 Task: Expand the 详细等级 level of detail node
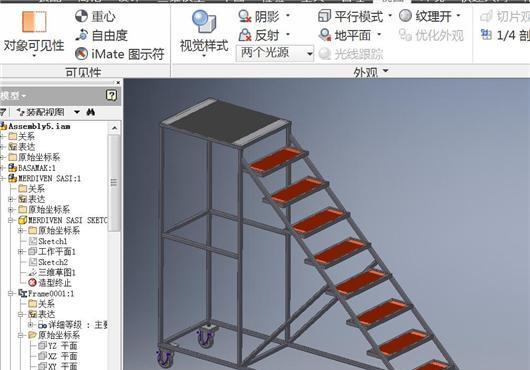tap(31, 325)
